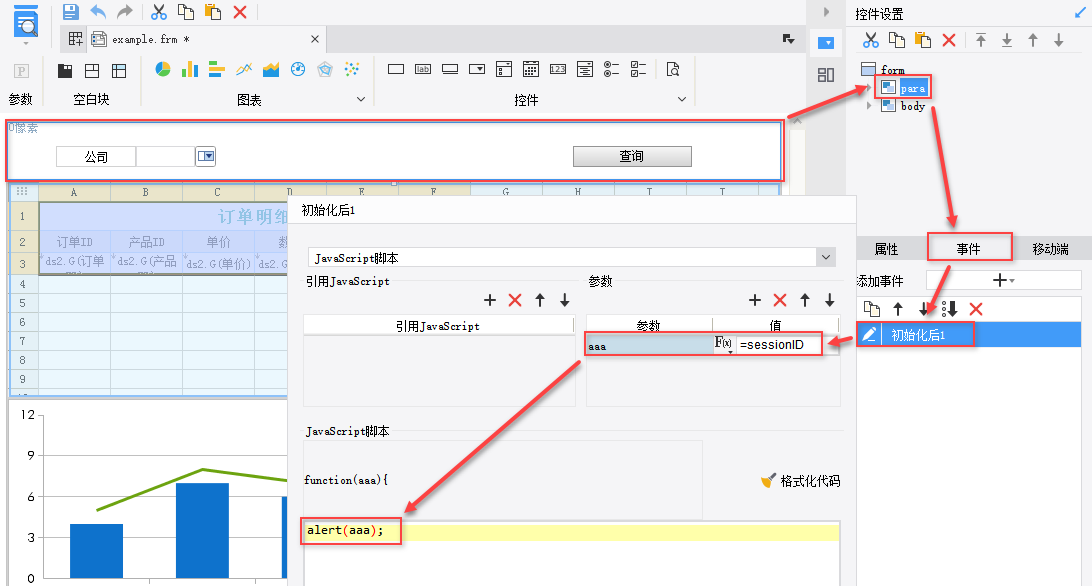
Task: Select the para node in widget tree
Action: [x=912, y=88]
